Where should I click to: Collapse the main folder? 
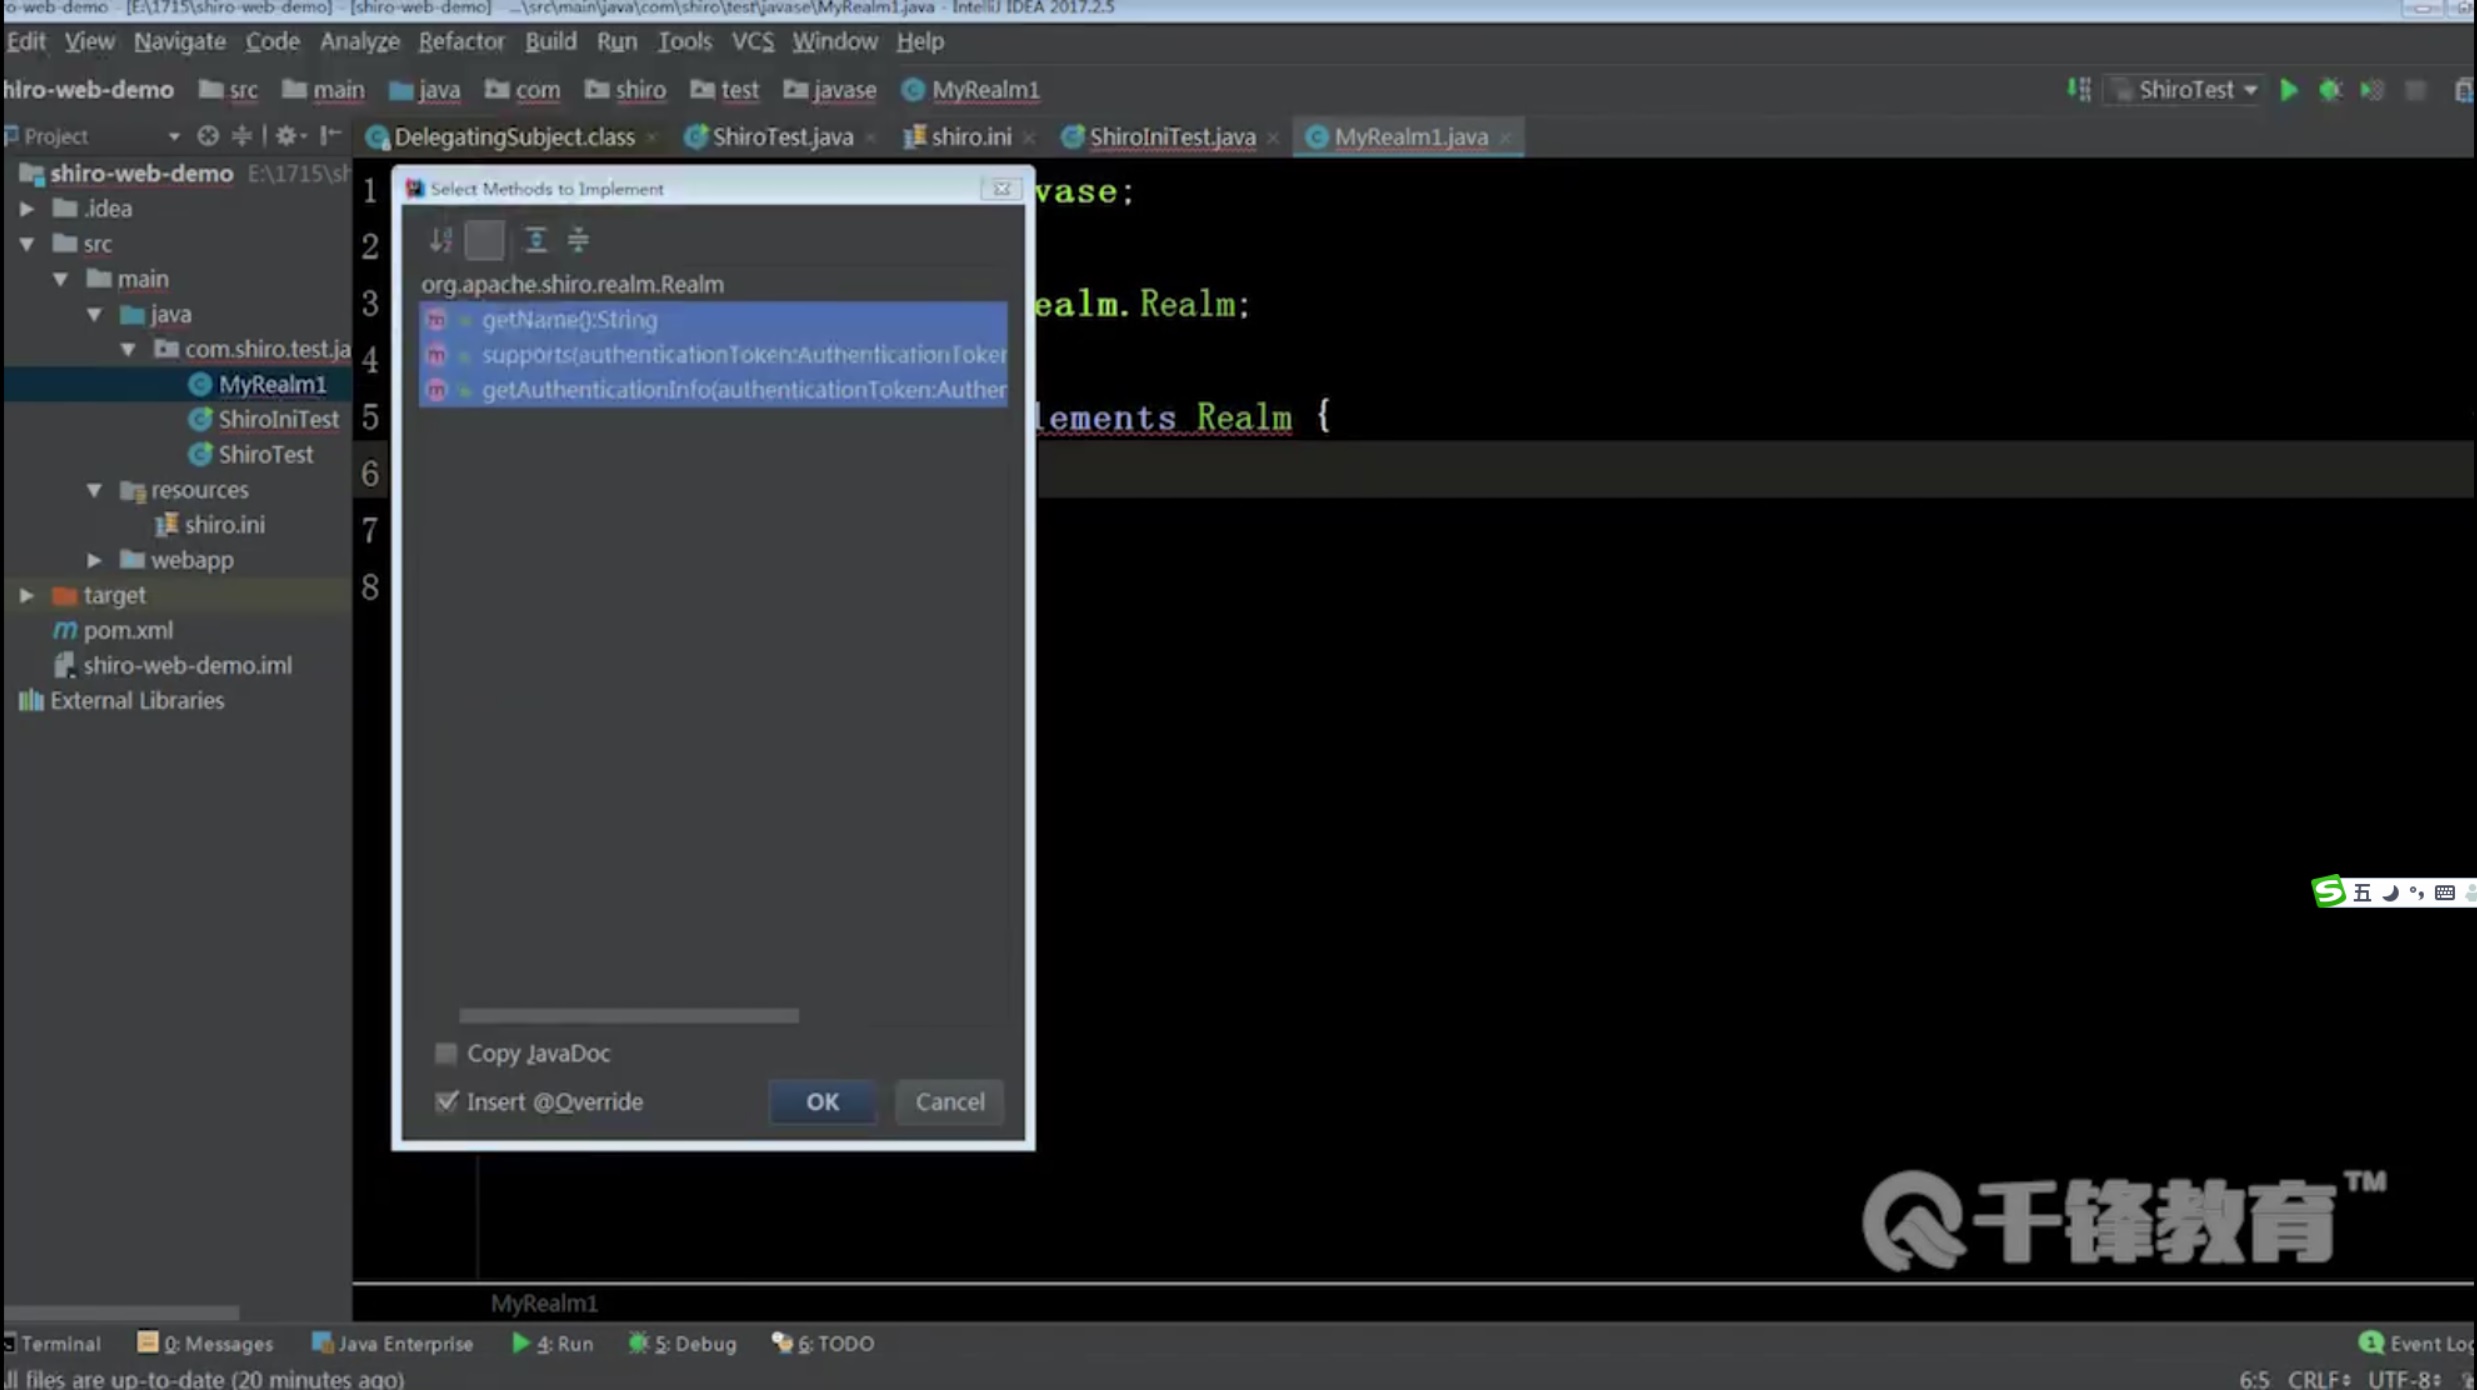[61, 279]
